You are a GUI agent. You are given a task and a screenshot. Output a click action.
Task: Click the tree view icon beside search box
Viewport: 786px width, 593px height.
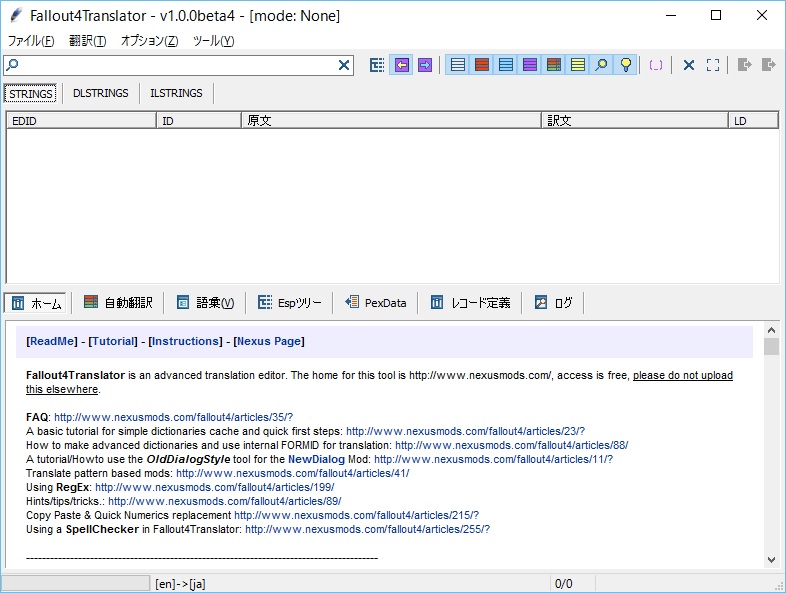(x=377, y=65)
